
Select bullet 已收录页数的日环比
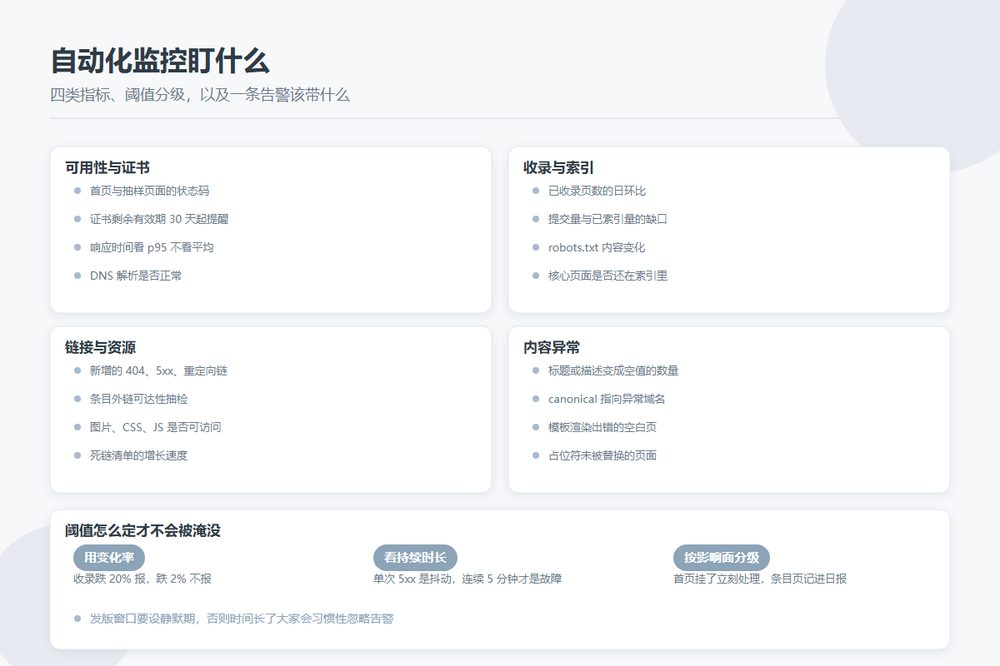coord(597,191)
